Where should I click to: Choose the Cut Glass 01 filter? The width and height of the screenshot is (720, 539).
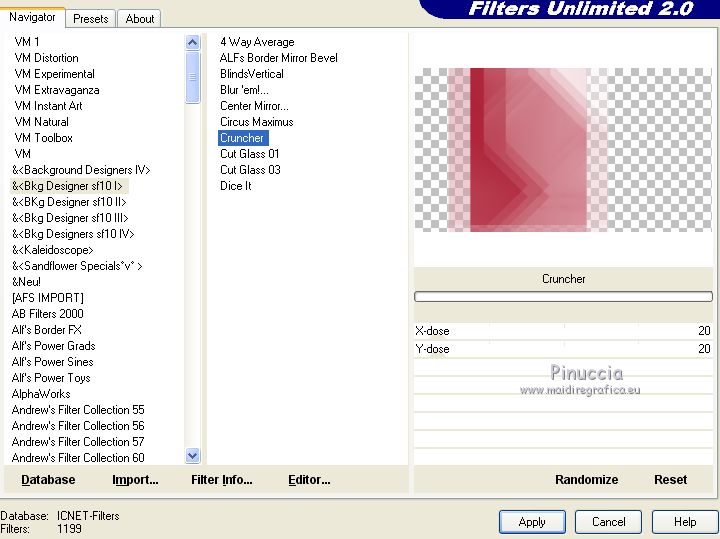tap(249, 154)
